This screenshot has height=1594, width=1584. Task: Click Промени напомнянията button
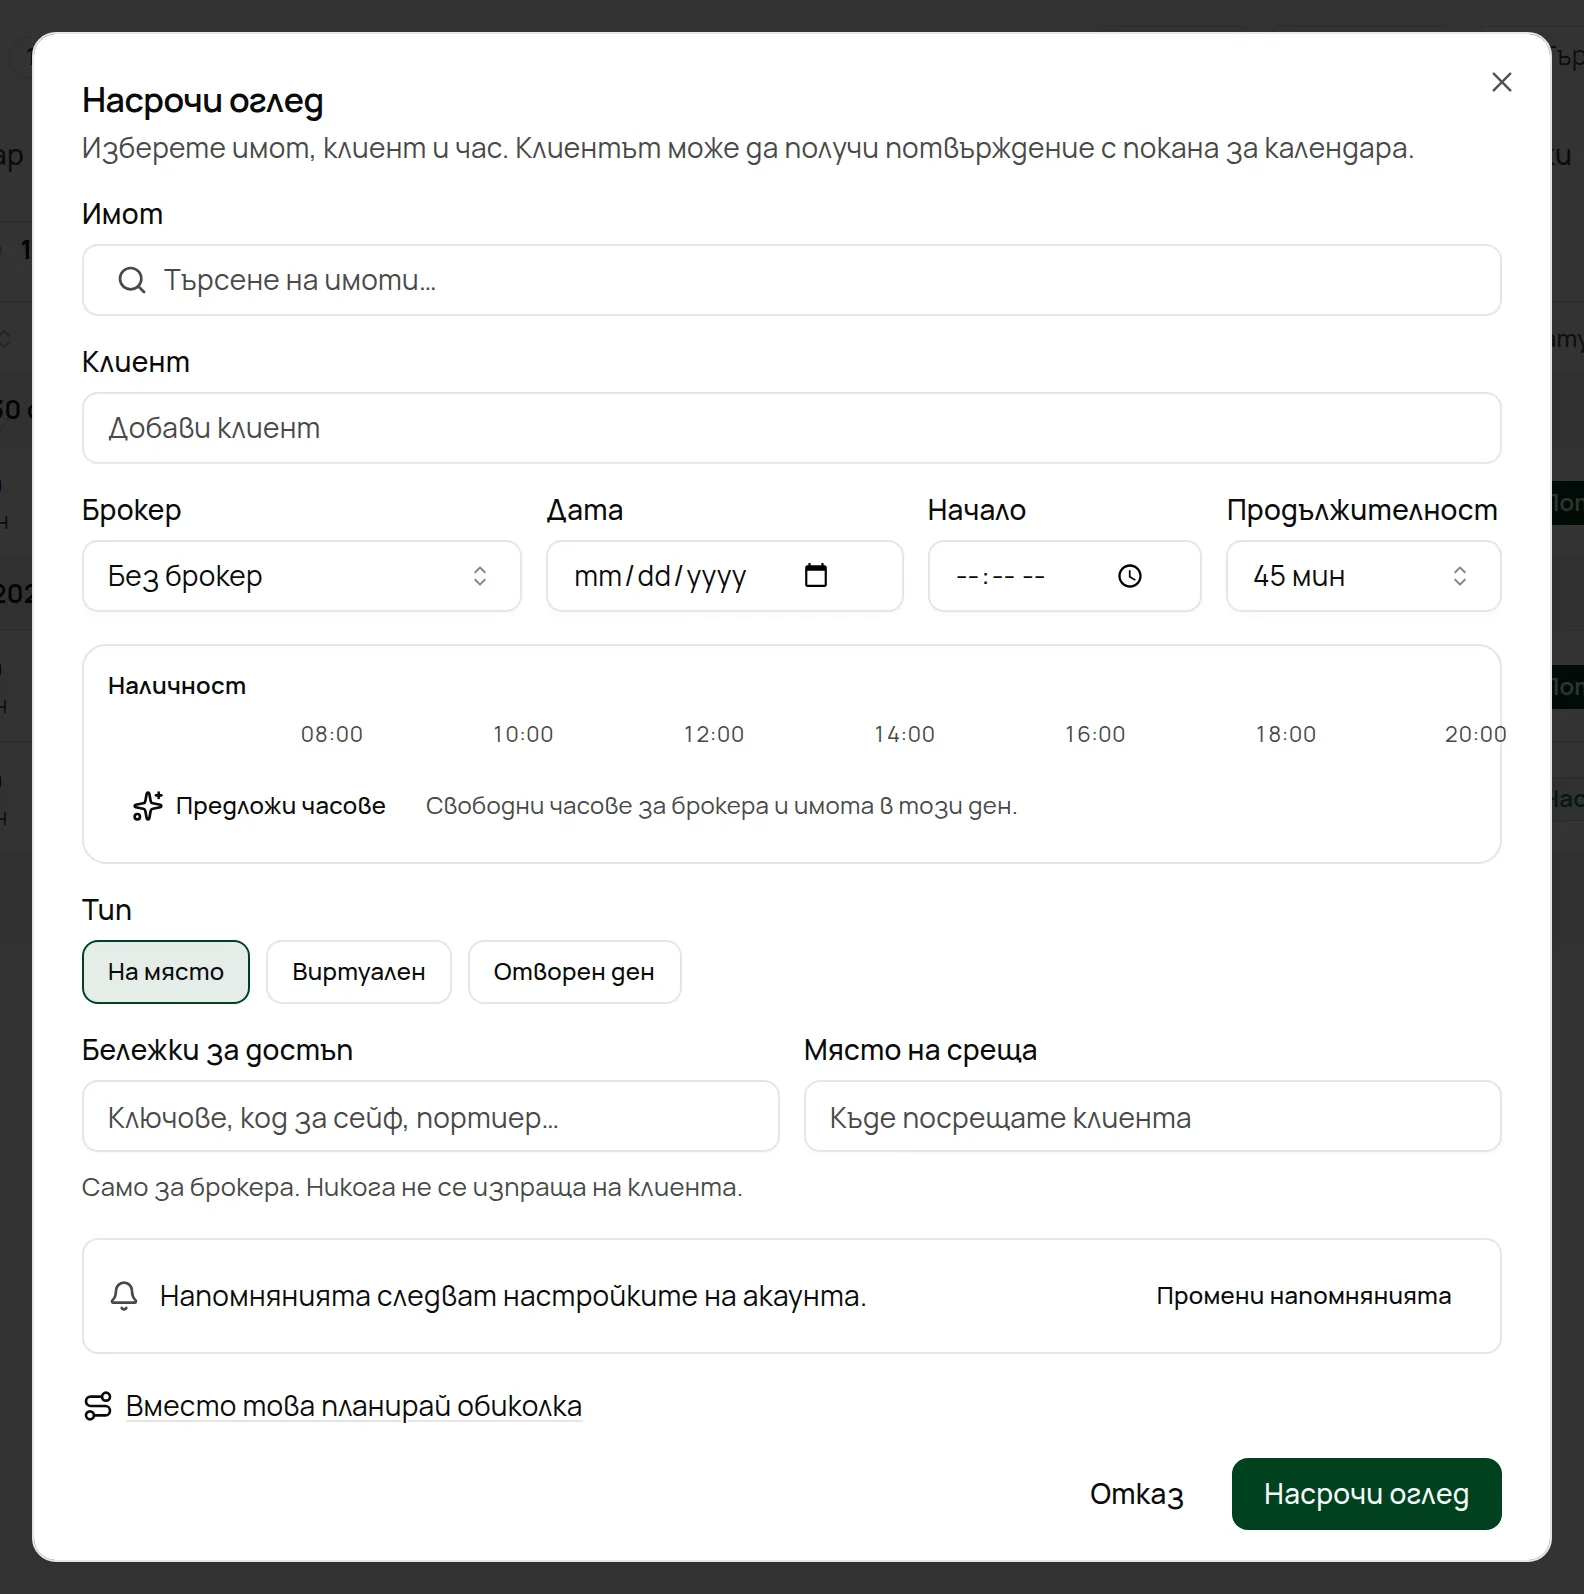1304,1296
